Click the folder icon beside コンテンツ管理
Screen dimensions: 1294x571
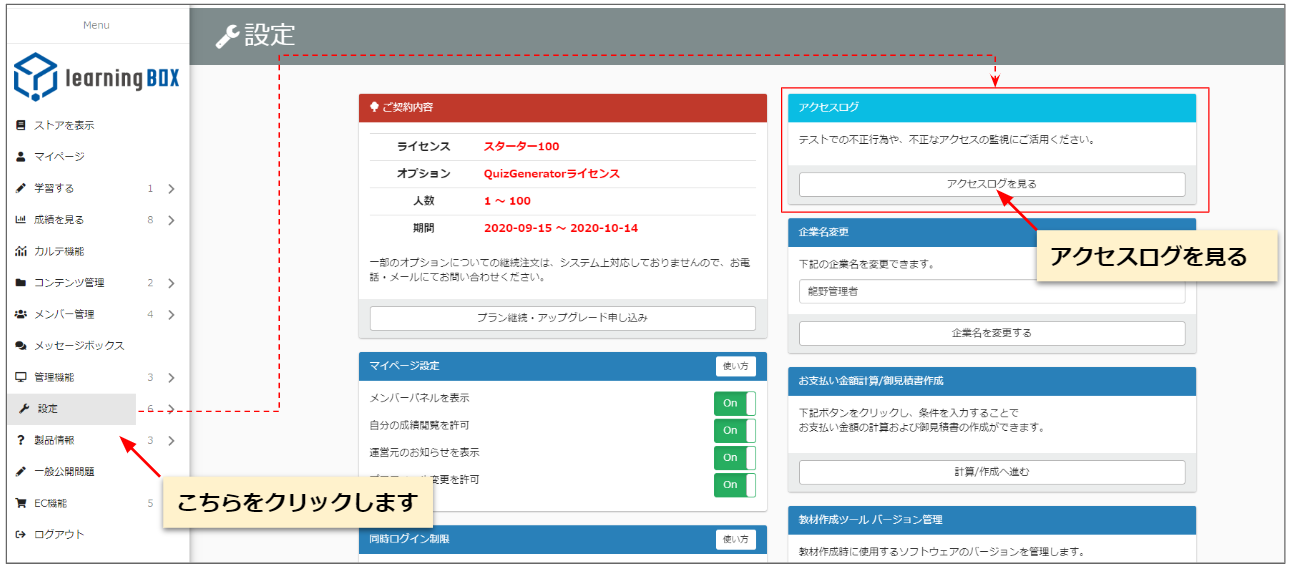pyautogui.click(x=21, y=283)
